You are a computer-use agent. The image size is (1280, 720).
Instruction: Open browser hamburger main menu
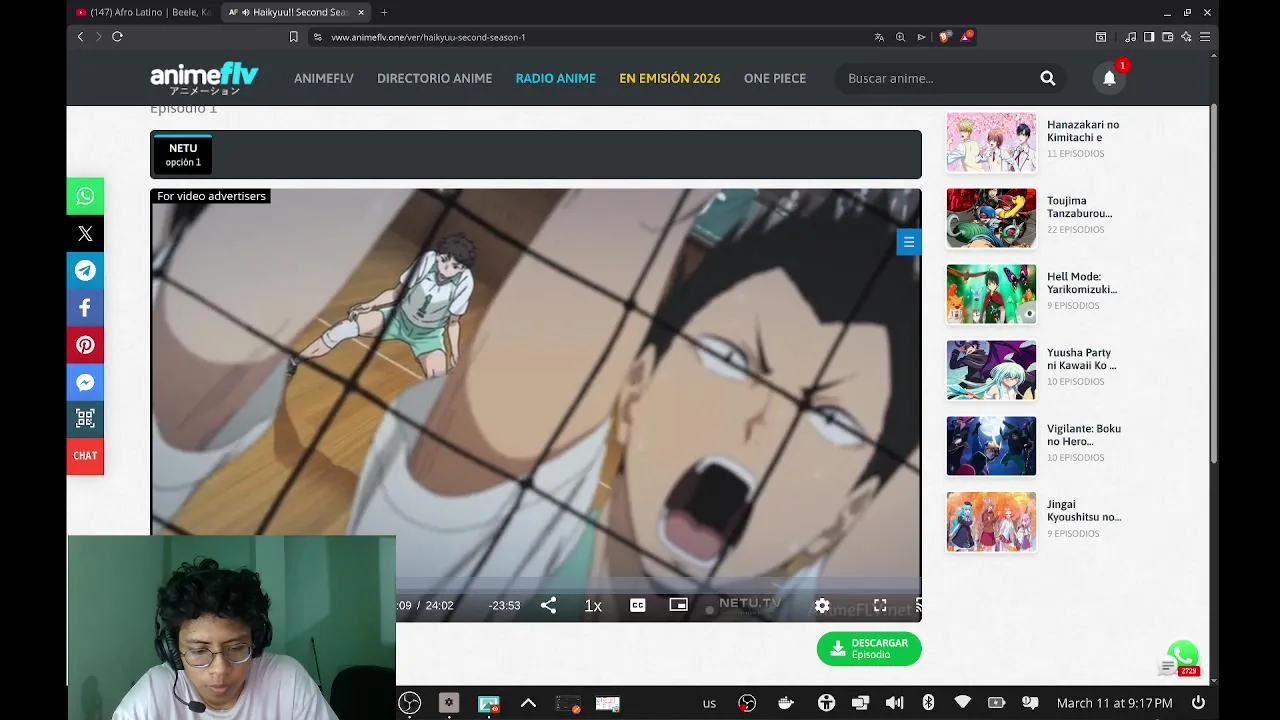point(1205,37)
